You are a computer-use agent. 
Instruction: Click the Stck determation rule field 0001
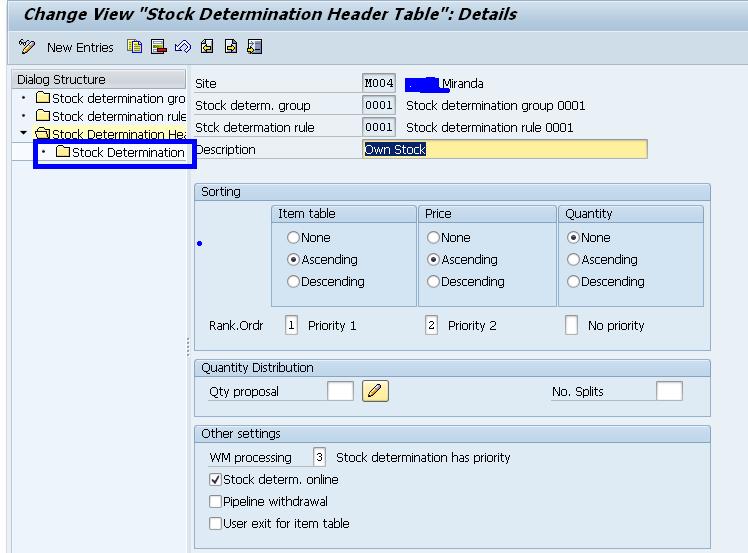[x=379, y=127]
